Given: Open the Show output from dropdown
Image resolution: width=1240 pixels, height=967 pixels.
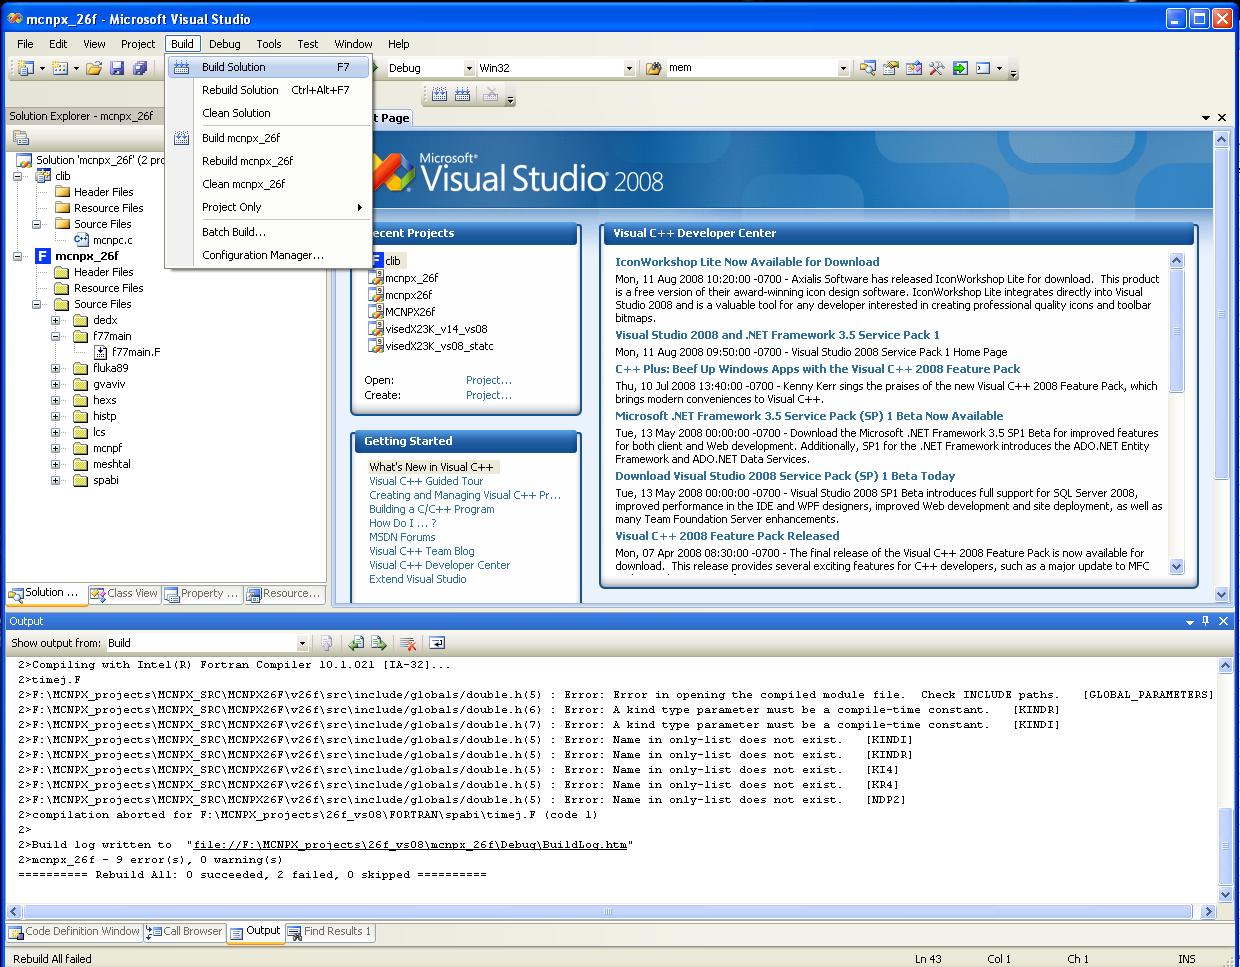Looking at the screenshot, I should (x=302, y=643).
